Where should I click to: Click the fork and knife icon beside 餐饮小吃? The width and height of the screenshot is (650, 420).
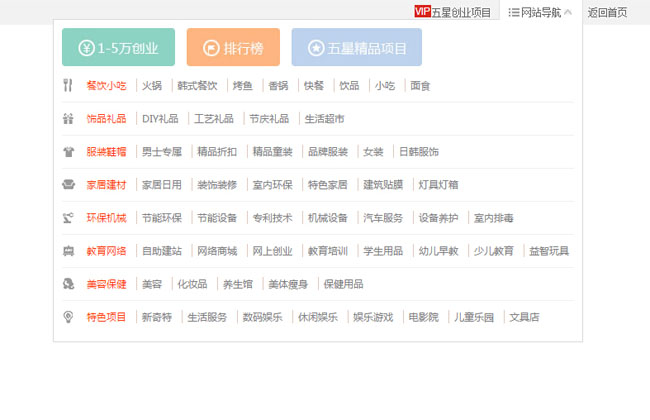[68, 86]
